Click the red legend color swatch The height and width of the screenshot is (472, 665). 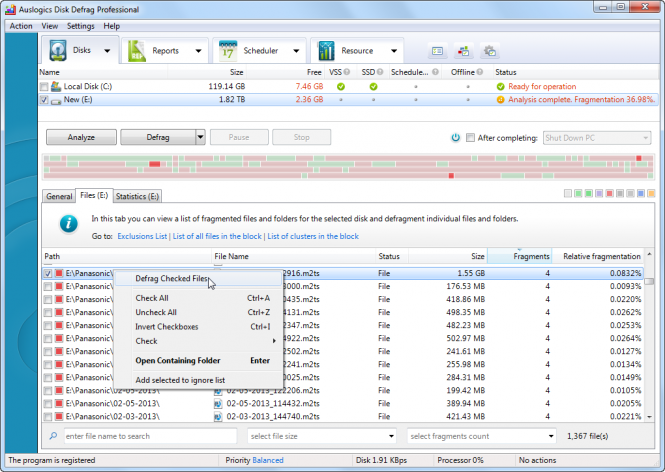coord(609,193)
